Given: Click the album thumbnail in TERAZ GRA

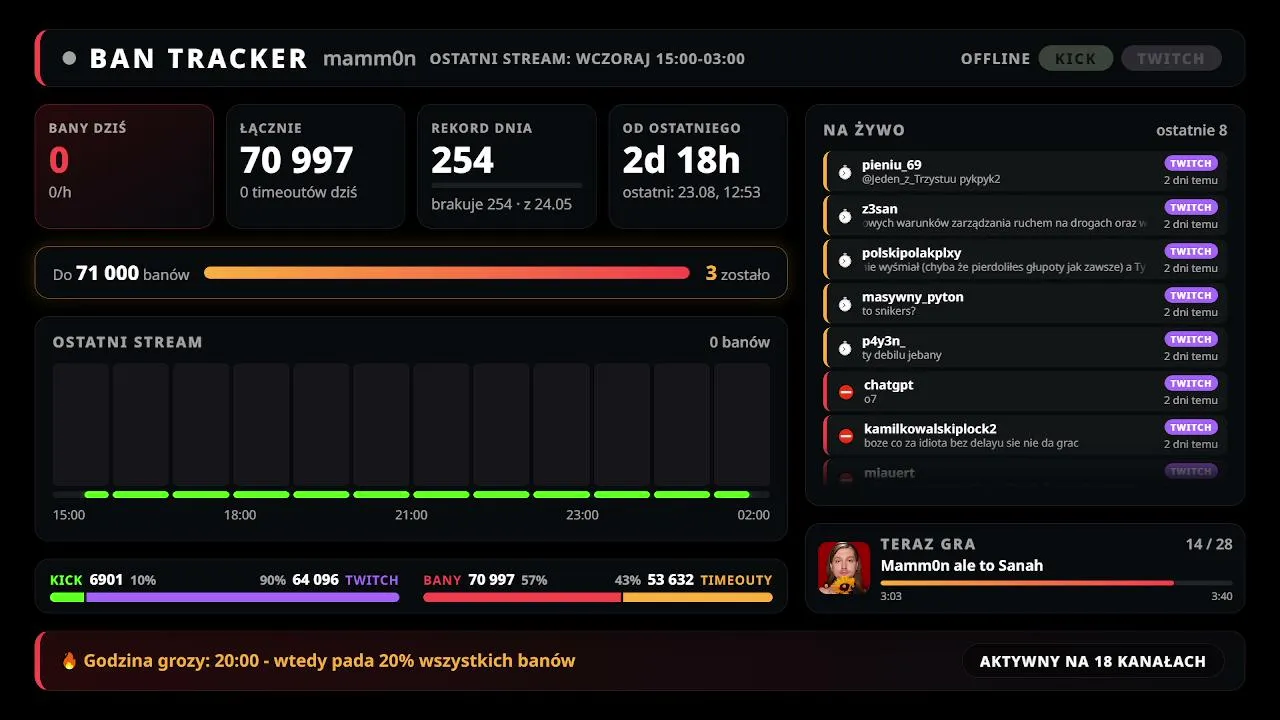Looking at the screenshot, I should point(844,568).
